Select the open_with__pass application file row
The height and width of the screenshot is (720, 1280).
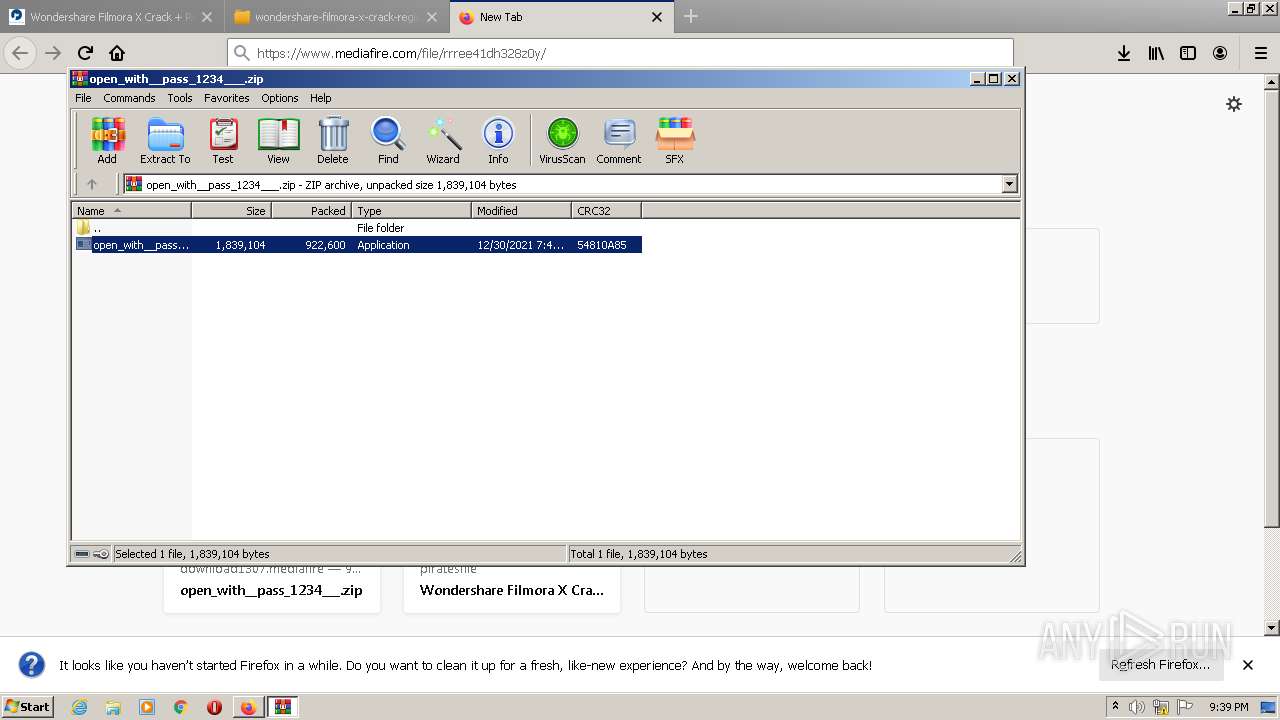[358, 245]
